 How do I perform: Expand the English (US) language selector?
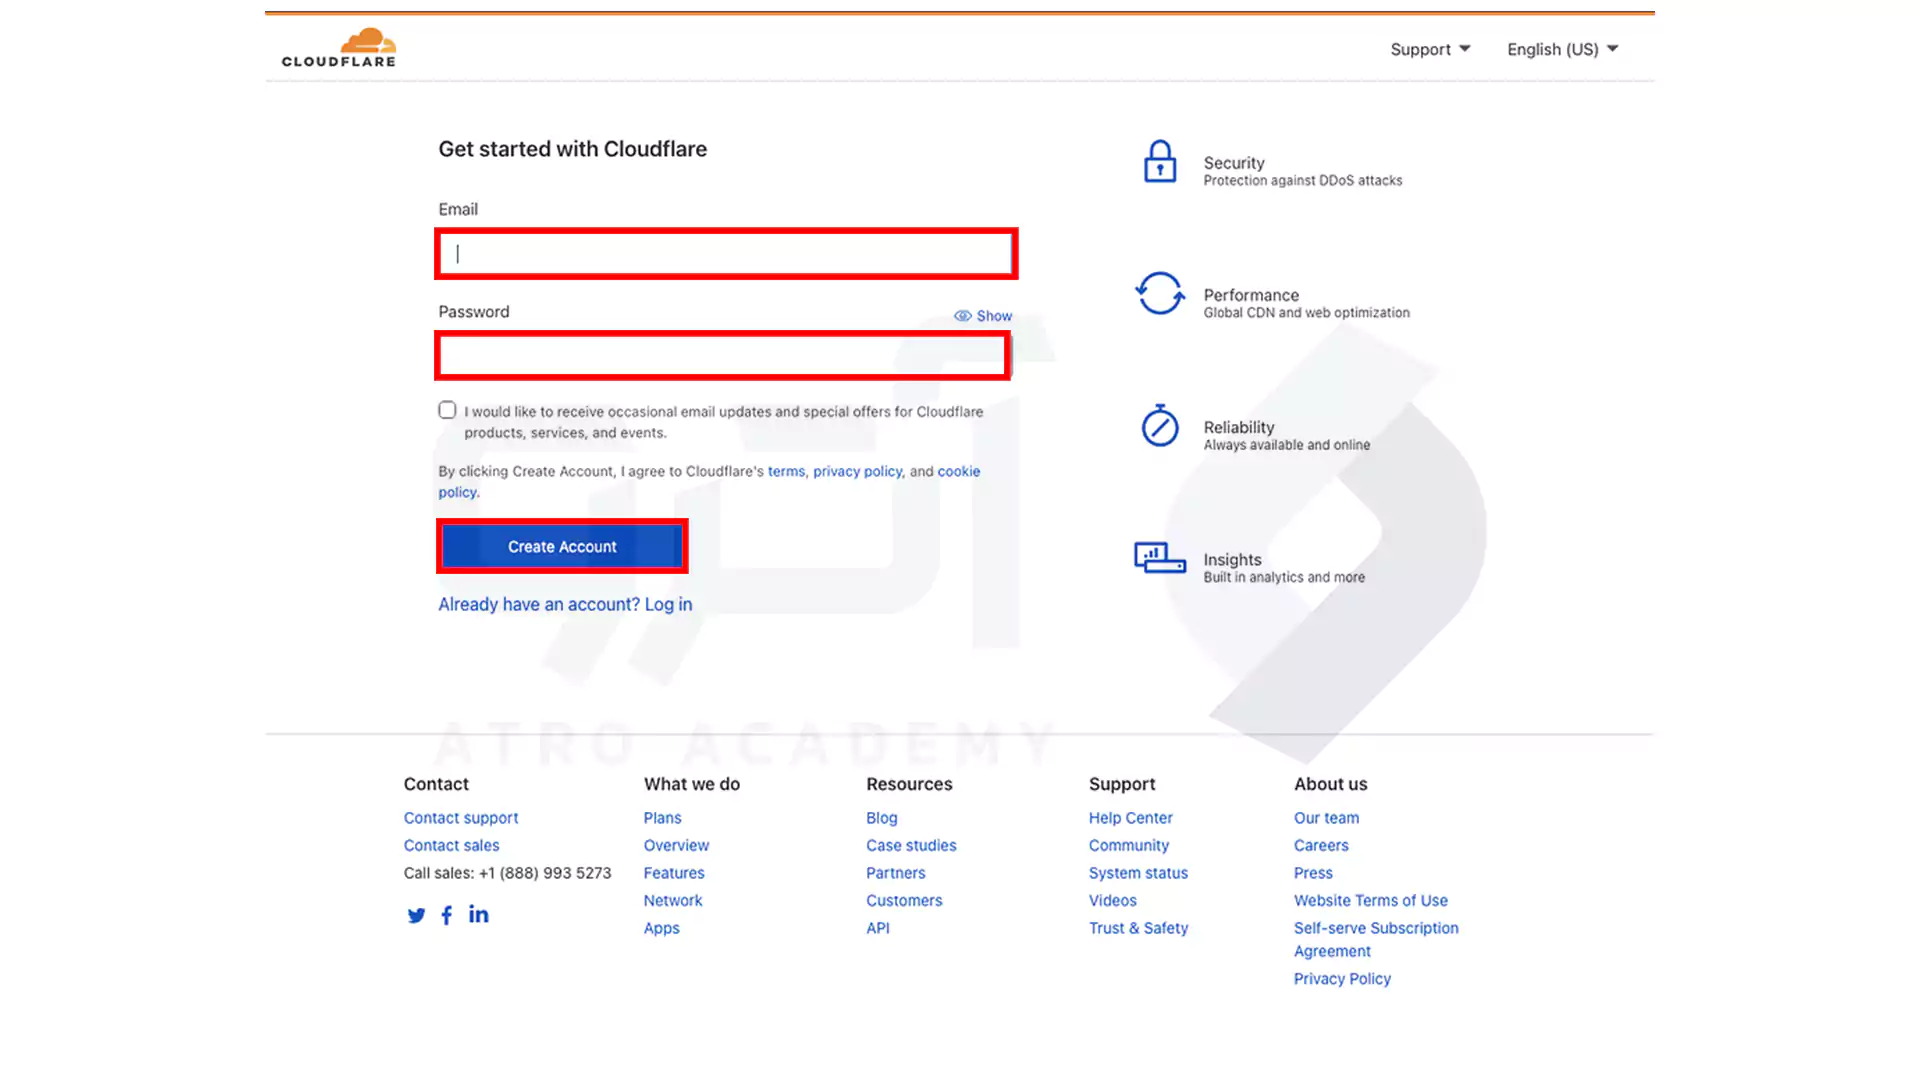[1563, 49]
